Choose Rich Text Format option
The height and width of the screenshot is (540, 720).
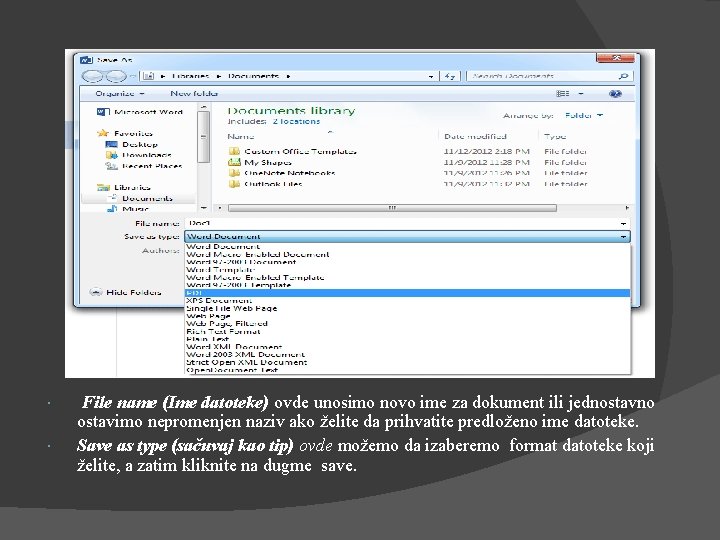[408, 332]
